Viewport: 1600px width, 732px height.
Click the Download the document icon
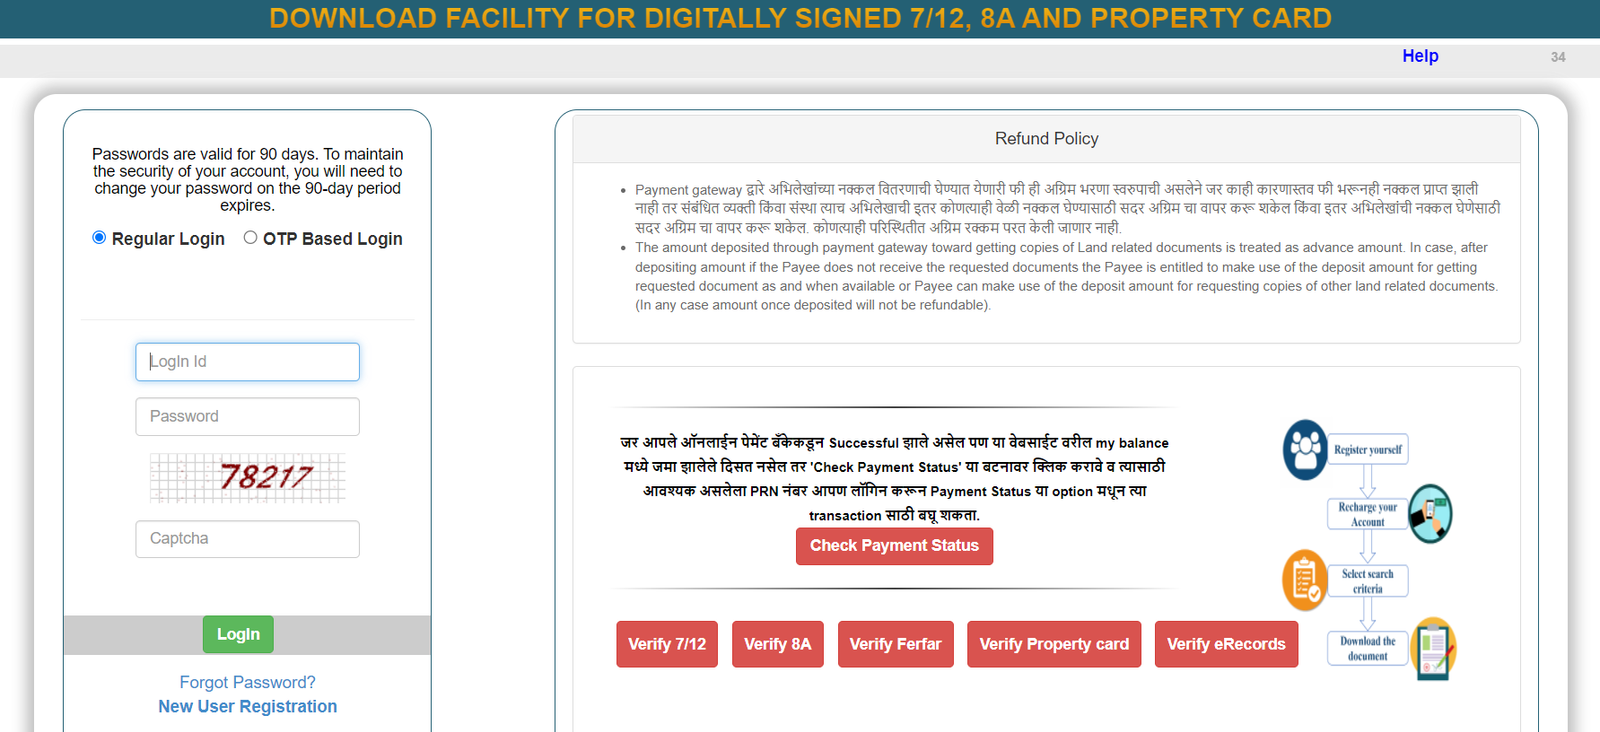1433,649
